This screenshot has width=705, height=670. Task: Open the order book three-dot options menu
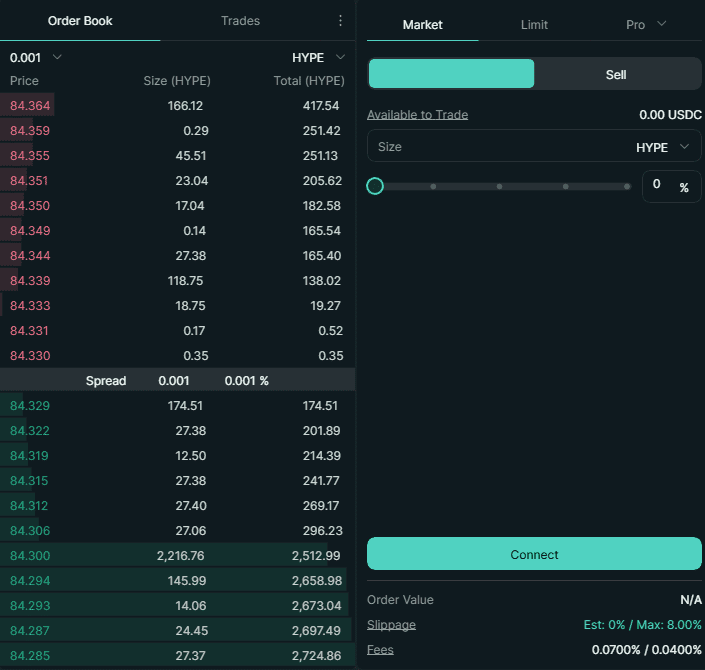340,21
